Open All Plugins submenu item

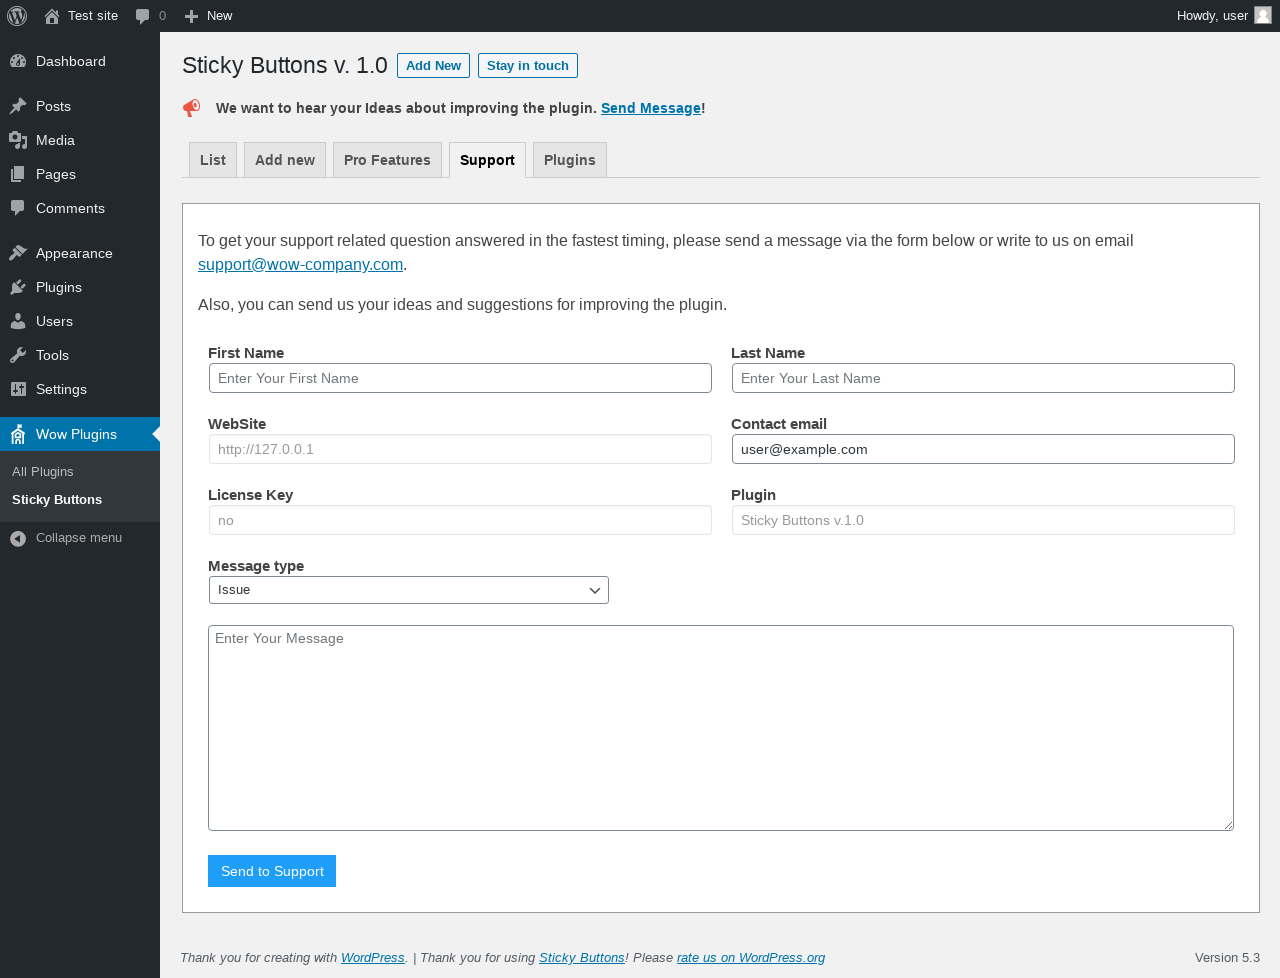coord(43,472)
